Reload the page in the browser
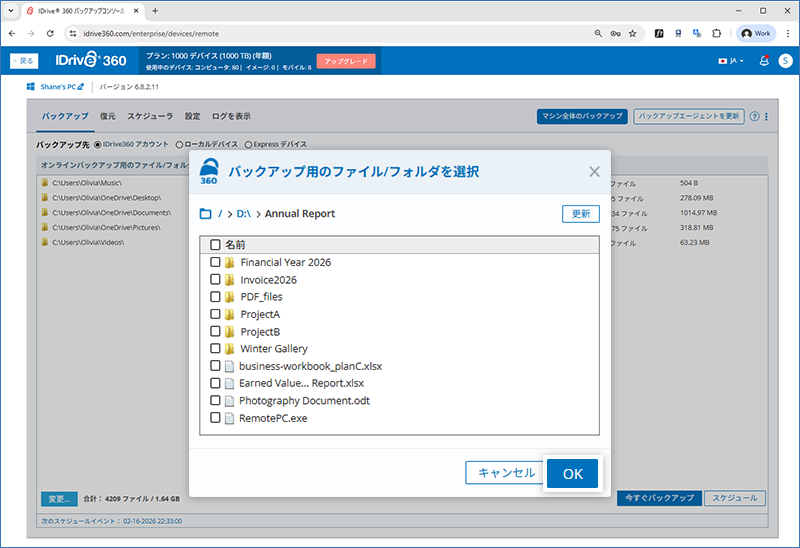 [x=50, y=33]
